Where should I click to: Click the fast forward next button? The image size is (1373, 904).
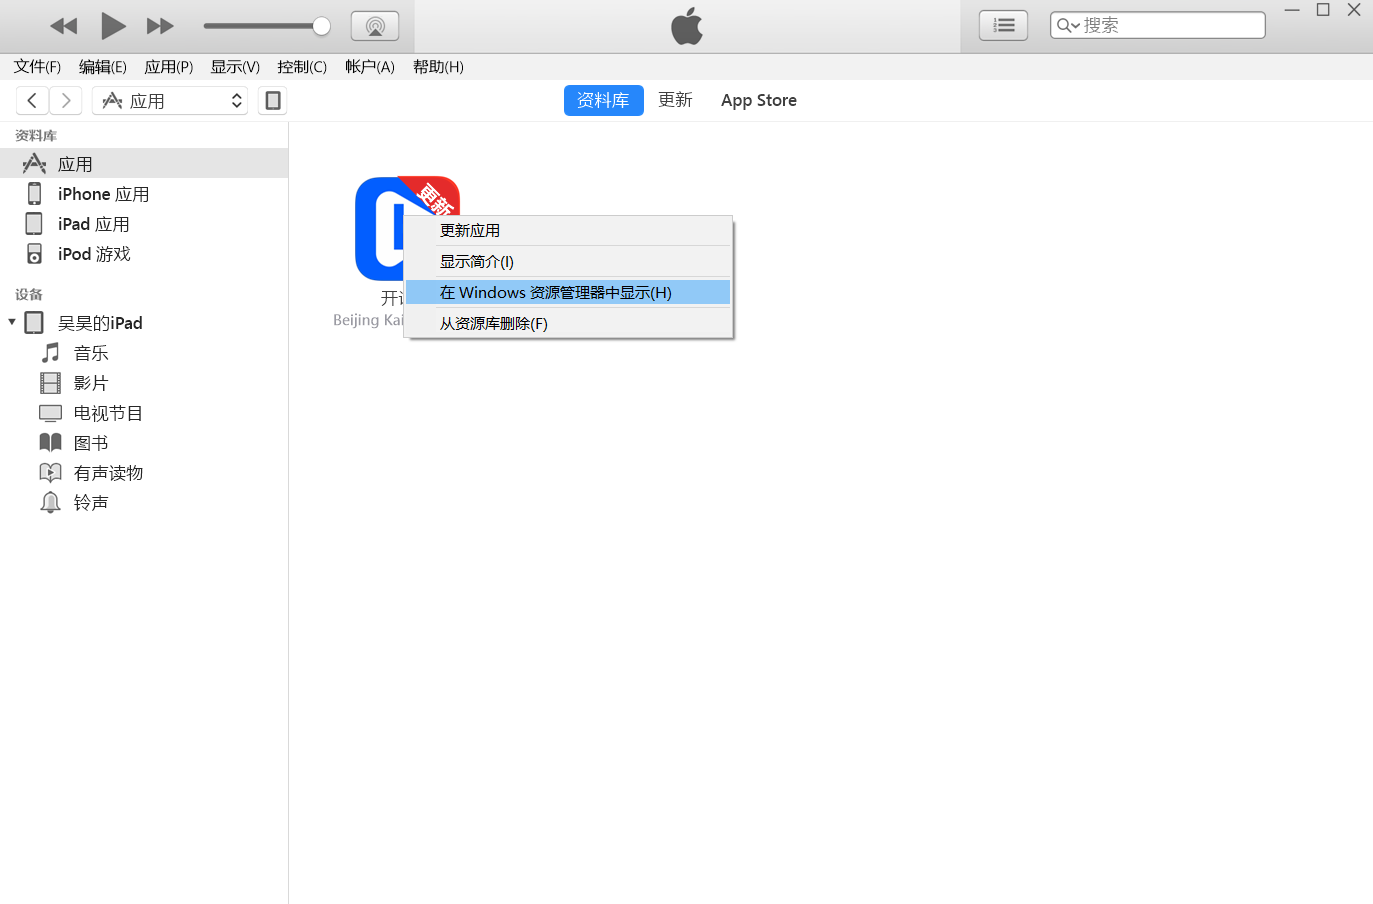(160, 26)
